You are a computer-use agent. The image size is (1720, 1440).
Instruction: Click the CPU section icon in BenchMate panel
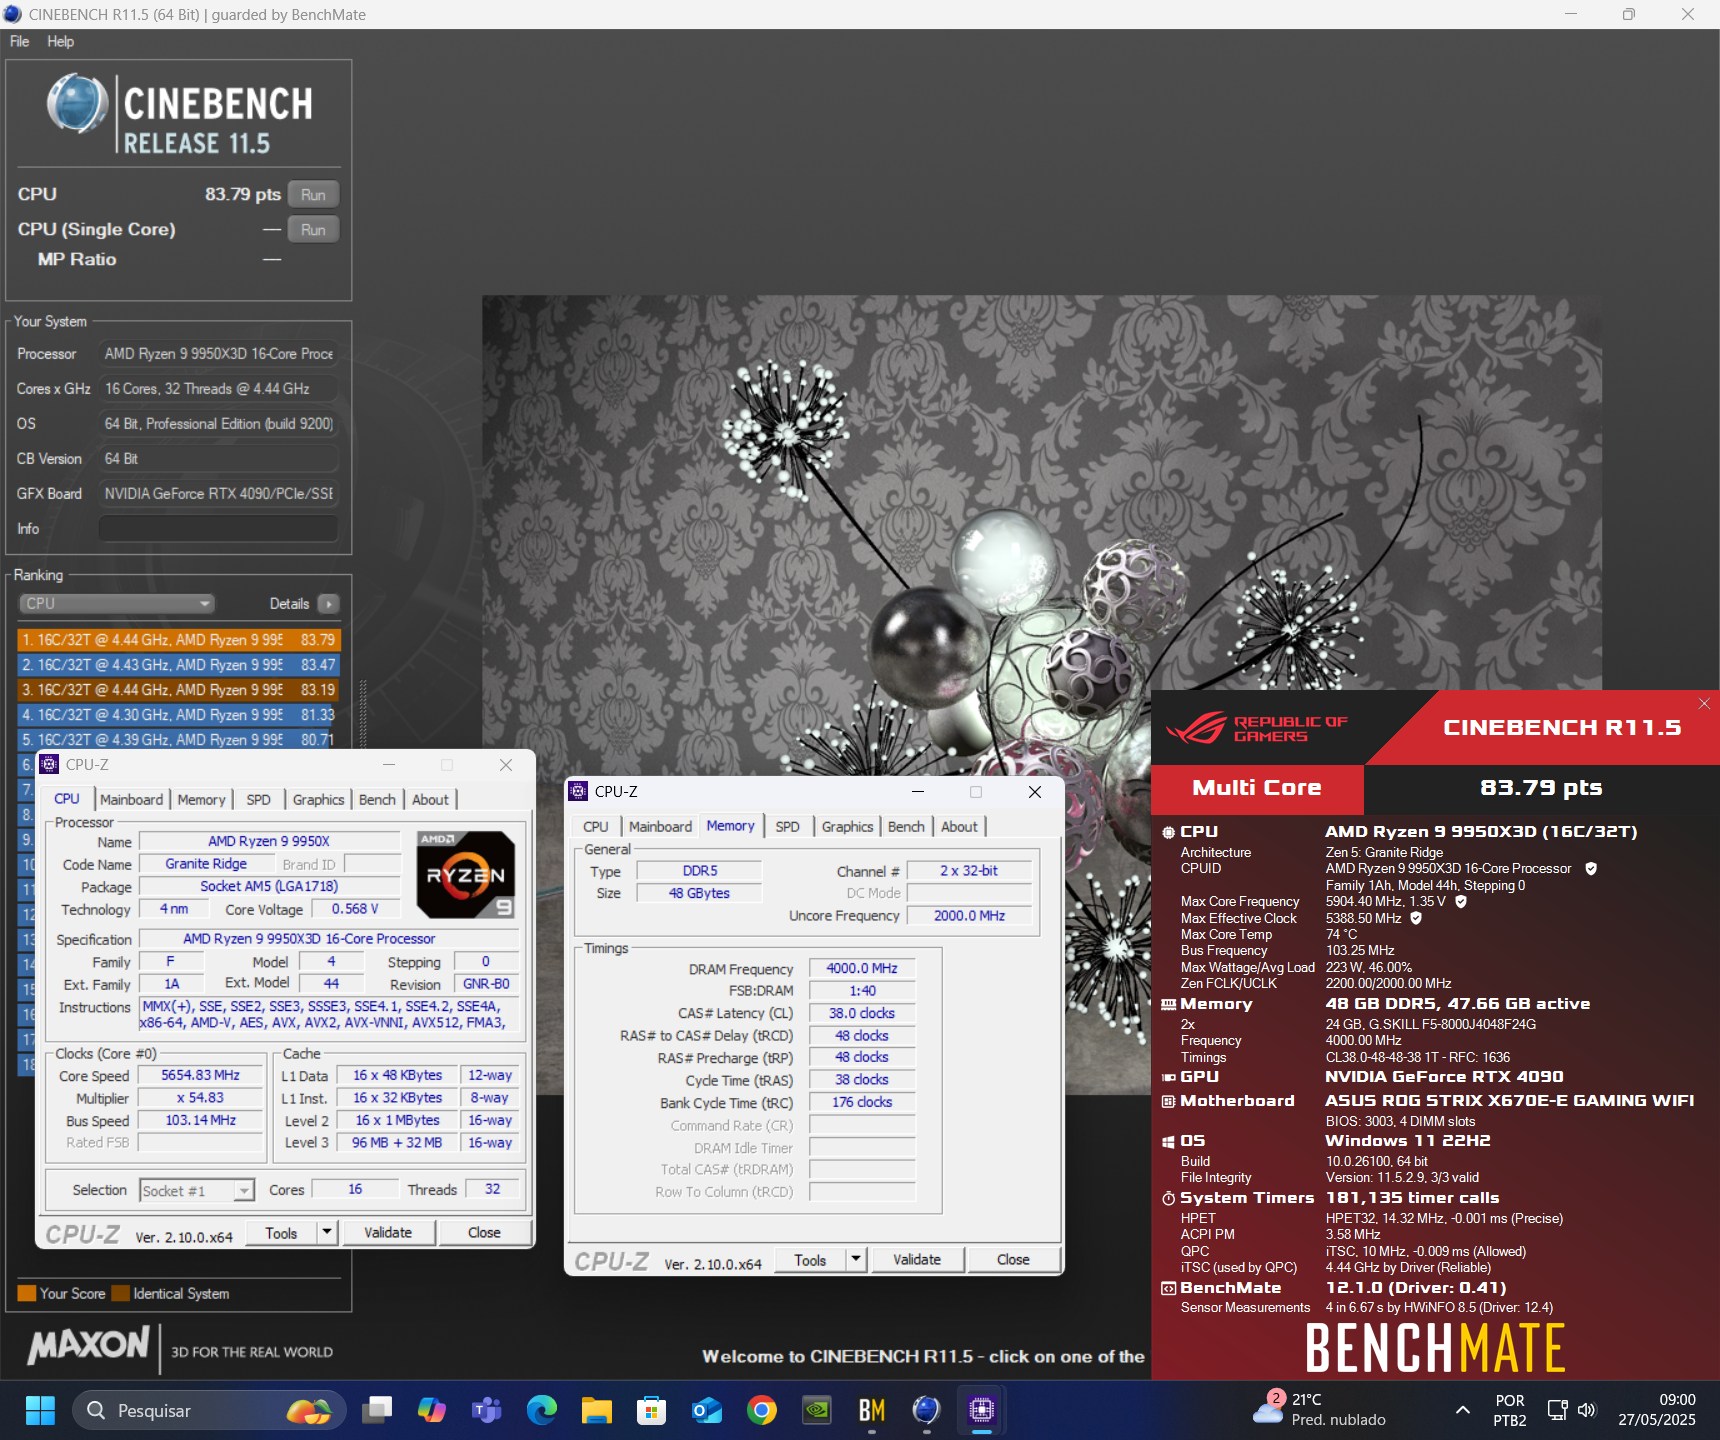[x=1168, y=832]
